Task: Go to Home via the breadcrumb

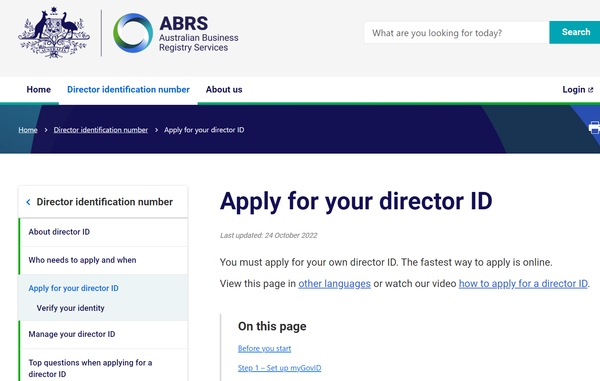Action: (x=28, y=130)
